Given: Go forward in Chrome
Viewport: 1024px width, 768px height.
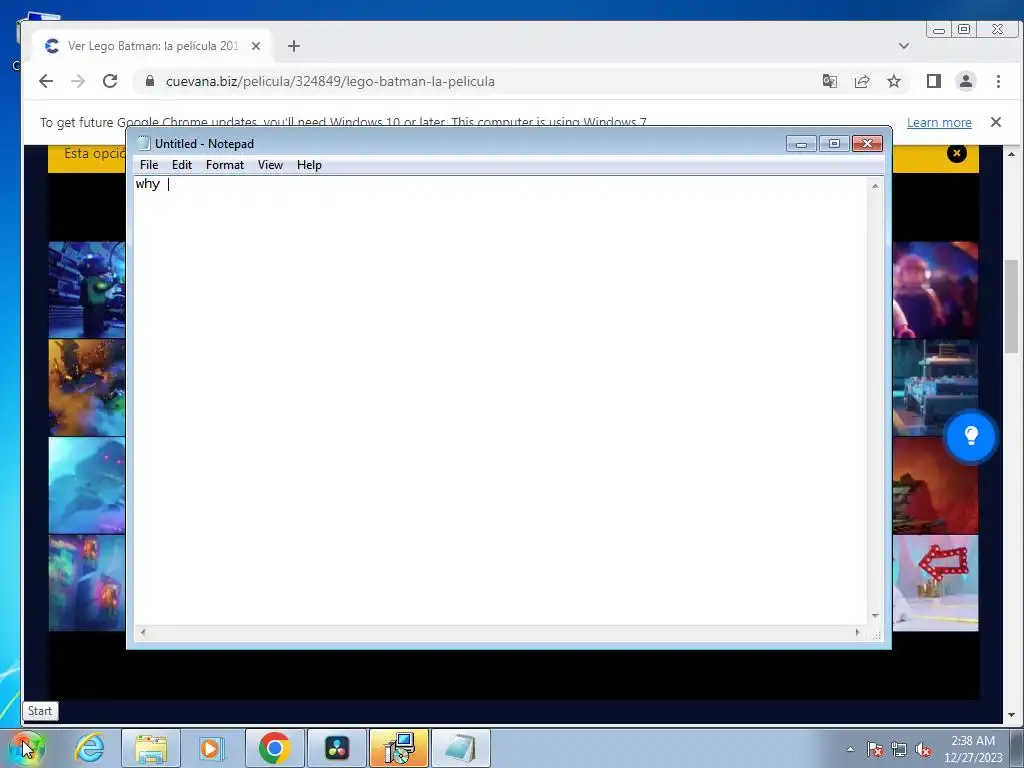Looking at the screenshot, I should tap(78, 81).
